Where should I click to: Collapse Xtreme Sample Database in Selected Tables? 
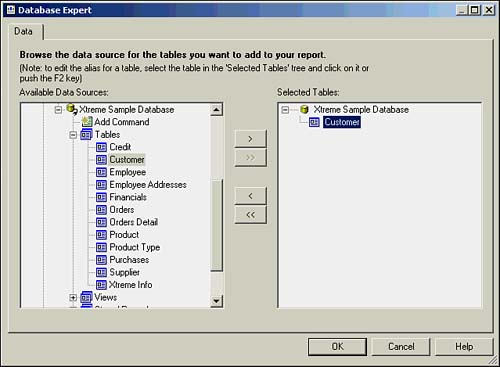[285, 109]
